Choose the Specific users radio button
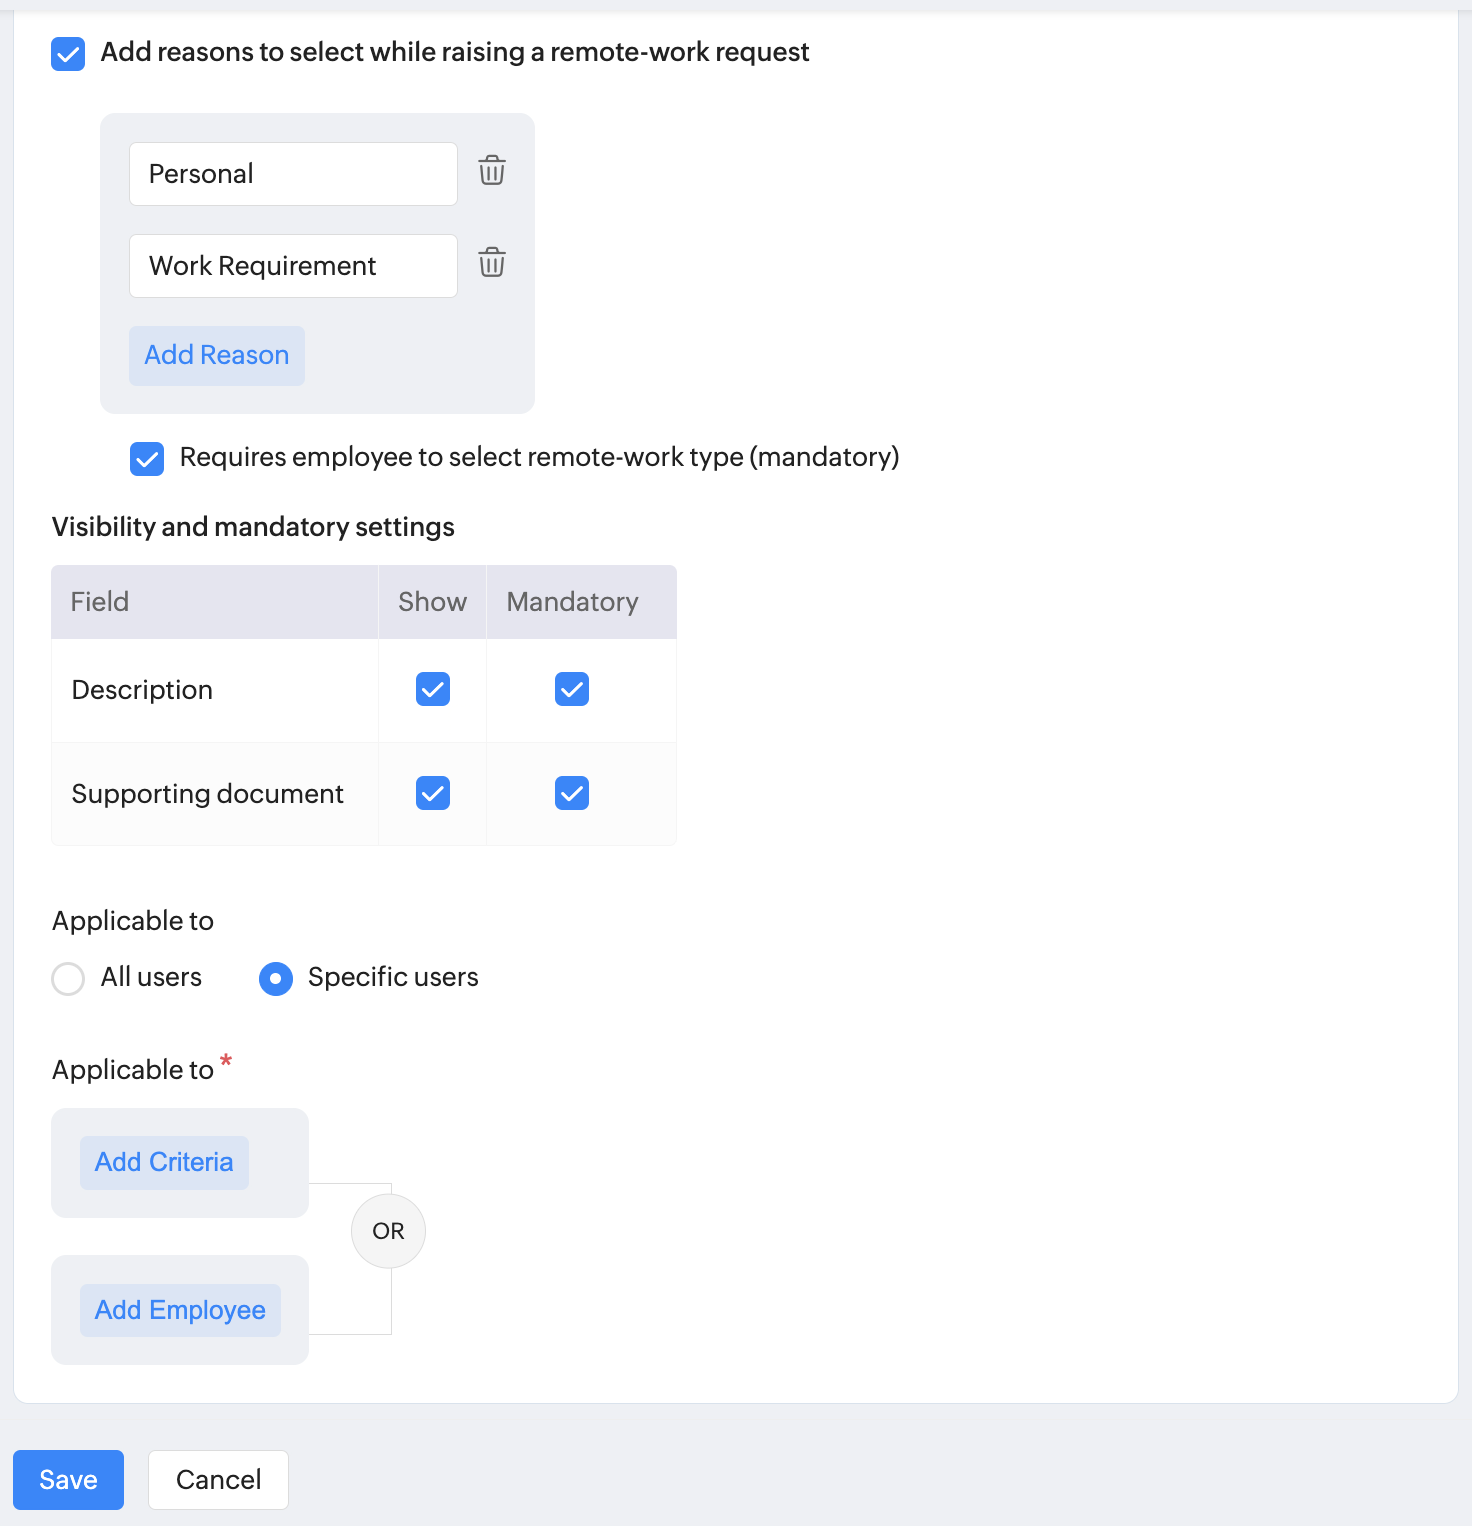 [x=276, y=978]
